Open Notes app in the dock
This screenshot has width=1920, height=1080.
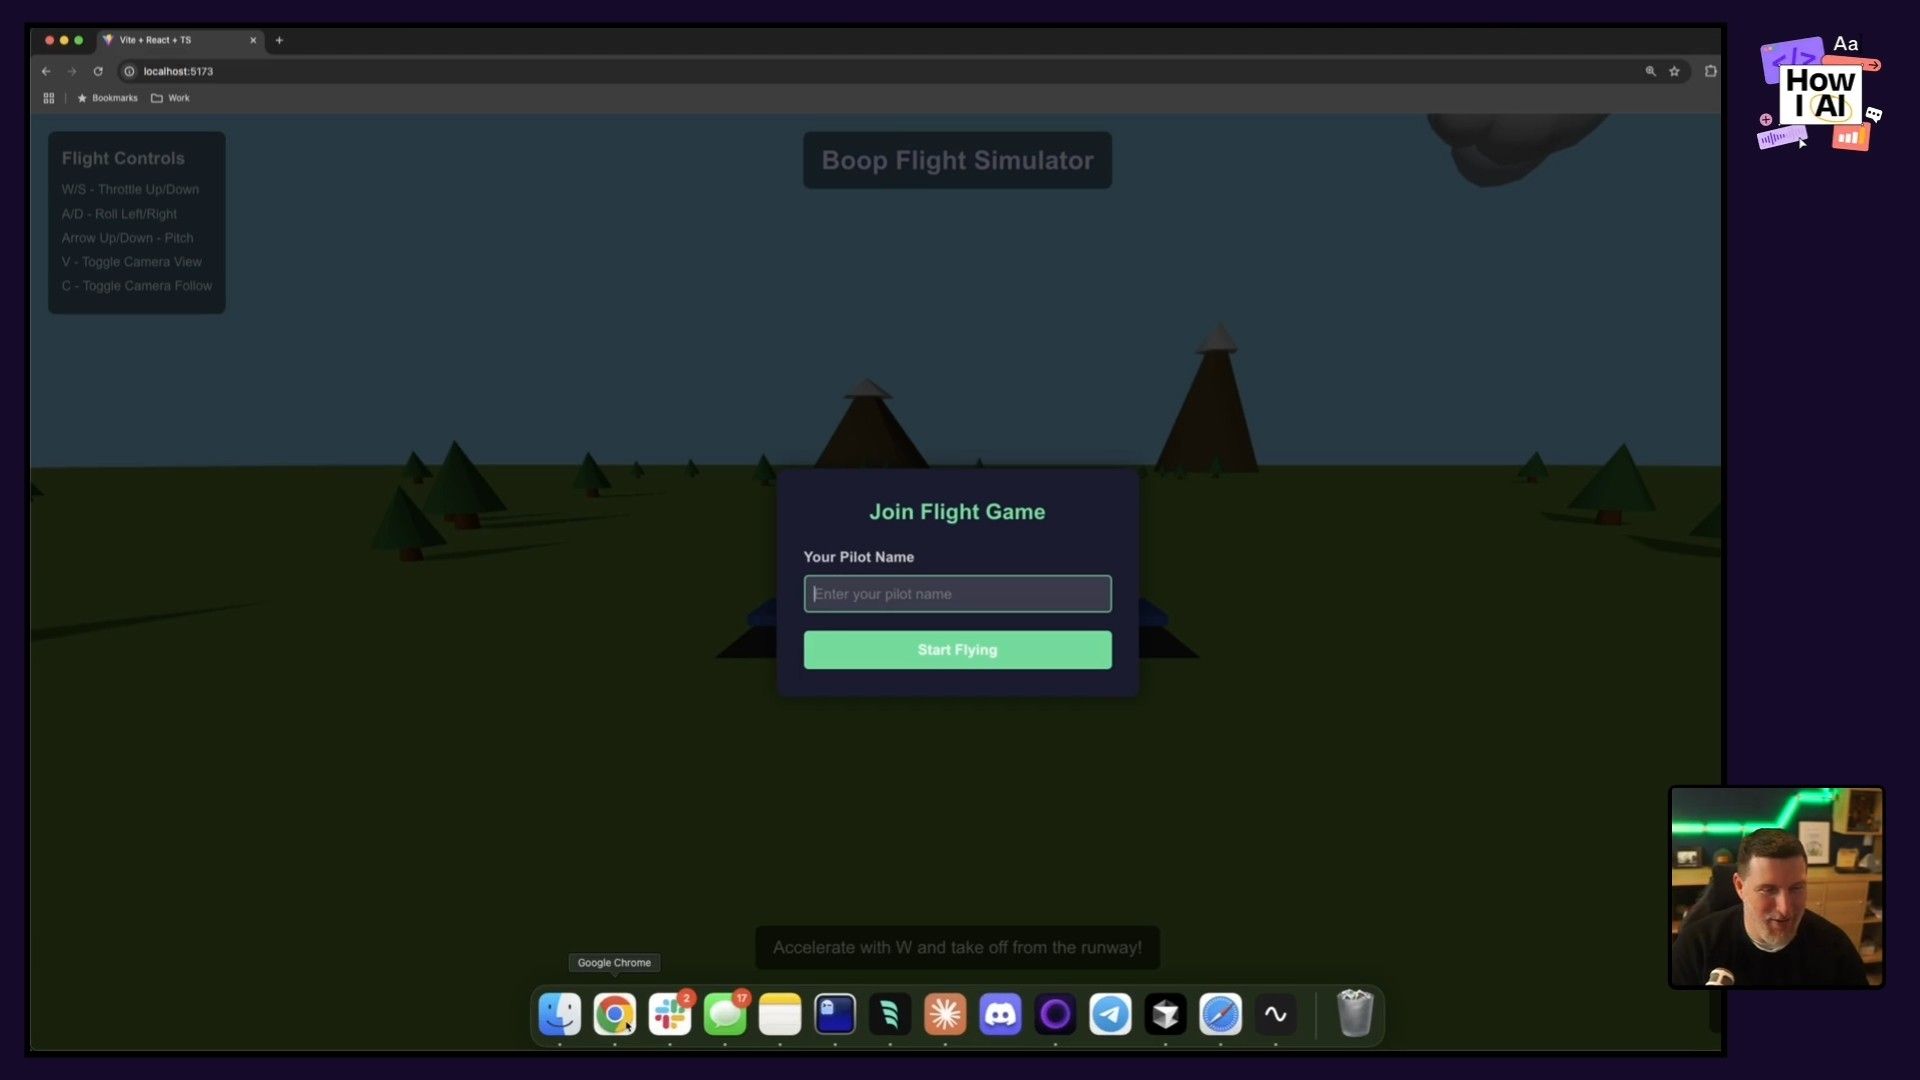click(780, 1014)
